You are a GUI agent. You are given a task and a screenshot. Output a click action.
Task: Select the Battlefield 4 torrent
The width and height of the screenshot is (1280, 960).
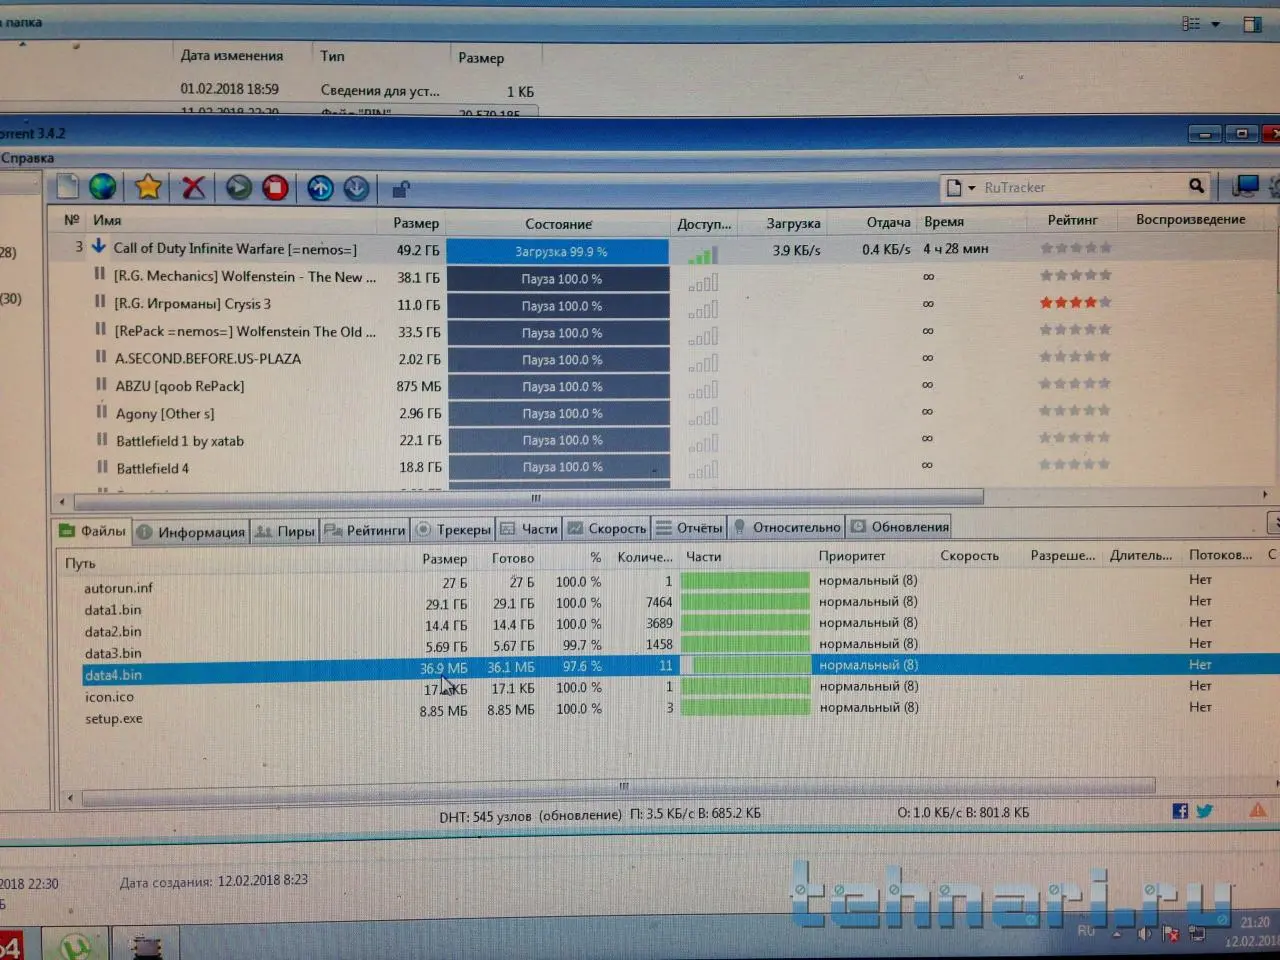[152, 468]
